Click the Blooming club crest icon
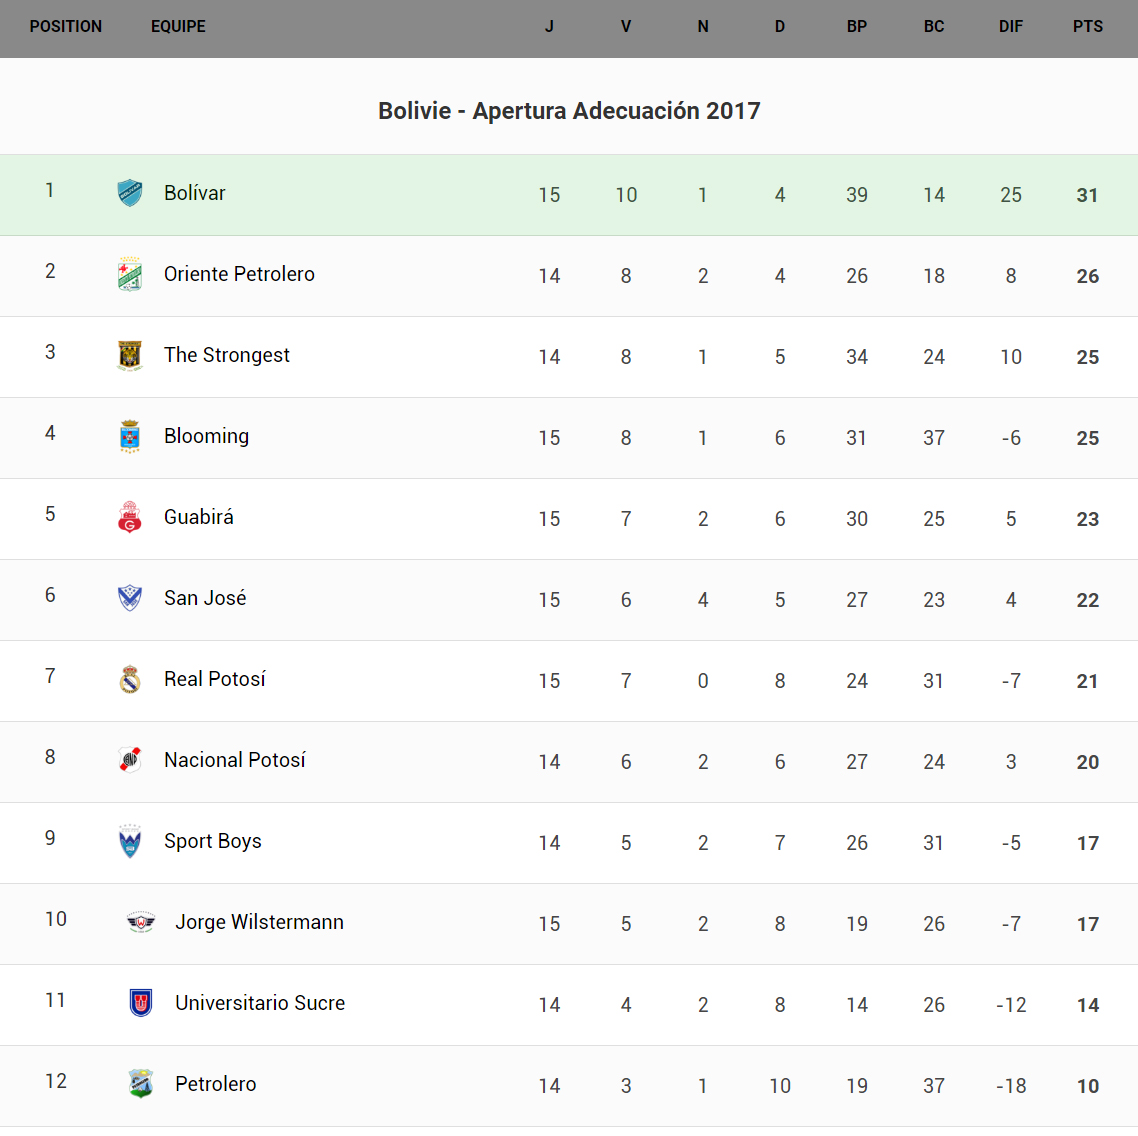1138x1136 pixels. (x=130, y=436)
